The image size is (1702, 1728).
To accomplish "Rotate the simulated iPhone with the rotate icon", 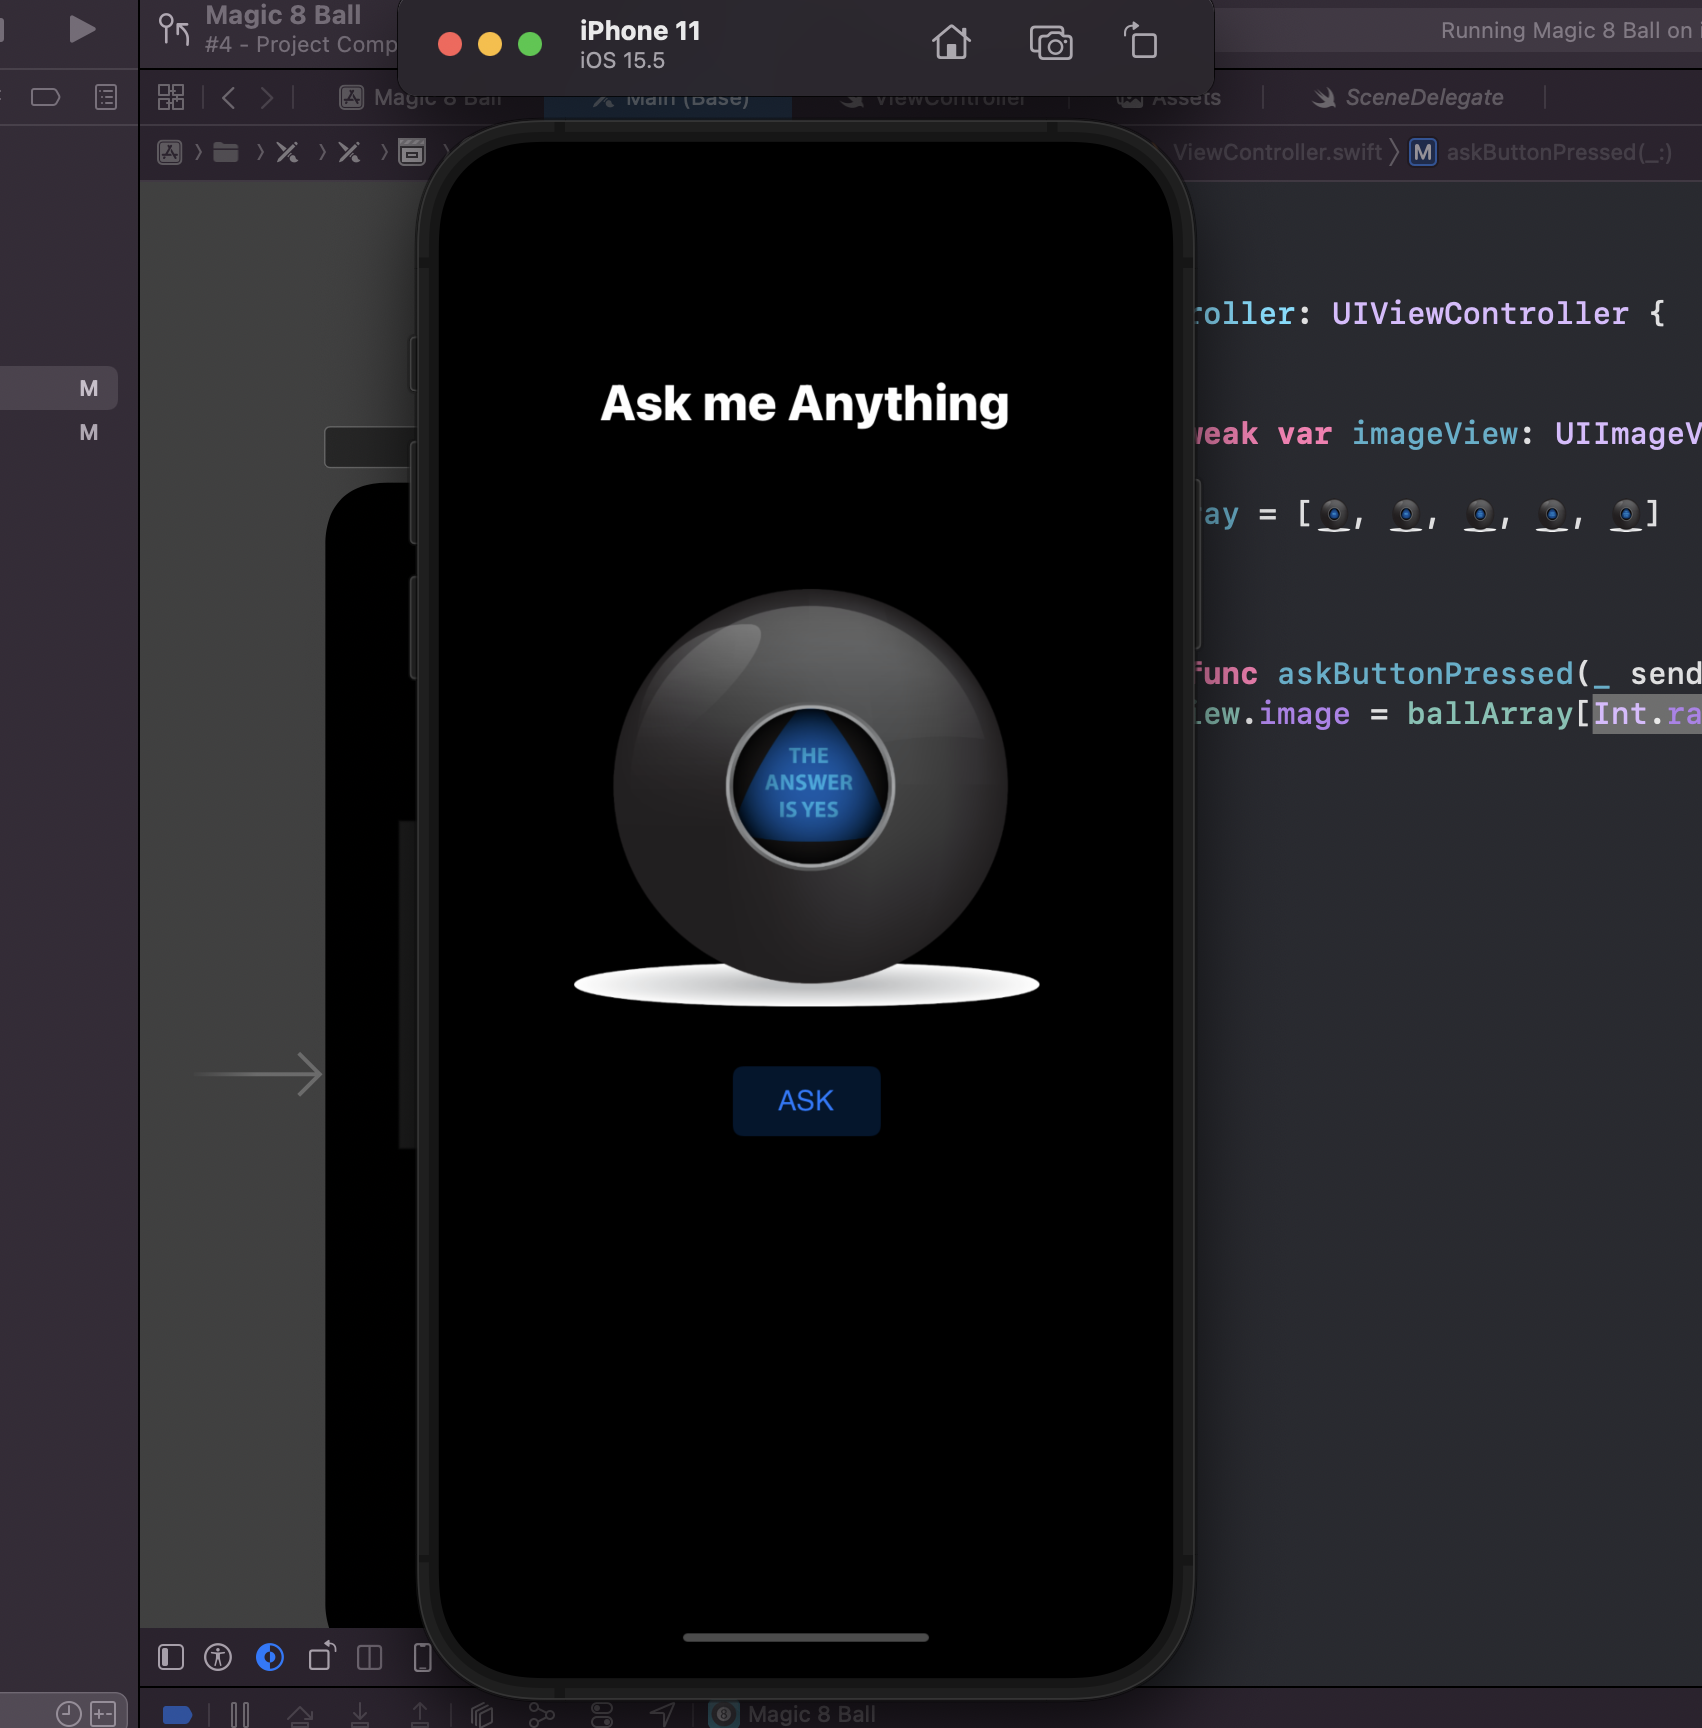I will coord(1140,42).
